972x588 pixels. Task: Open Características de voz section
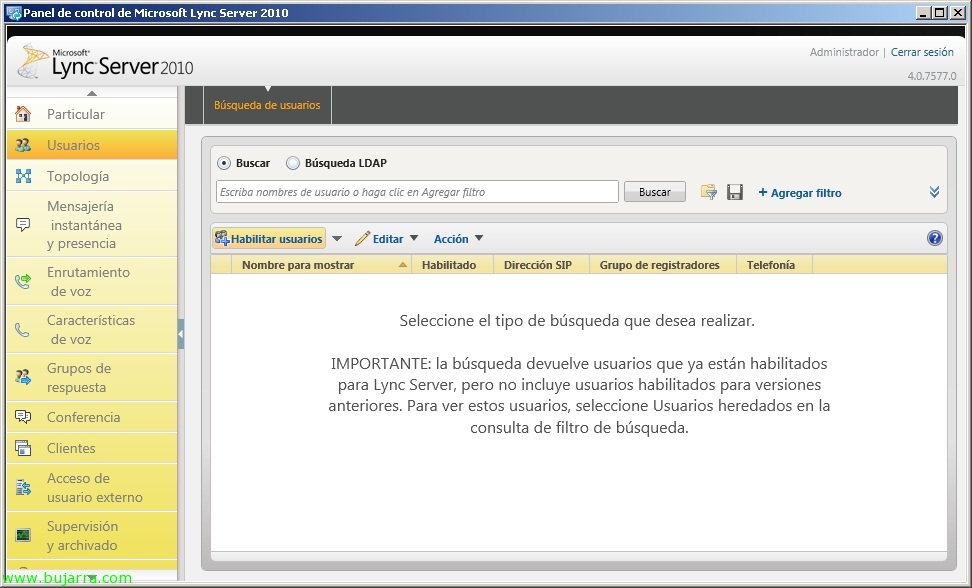(x=92, y=330)
